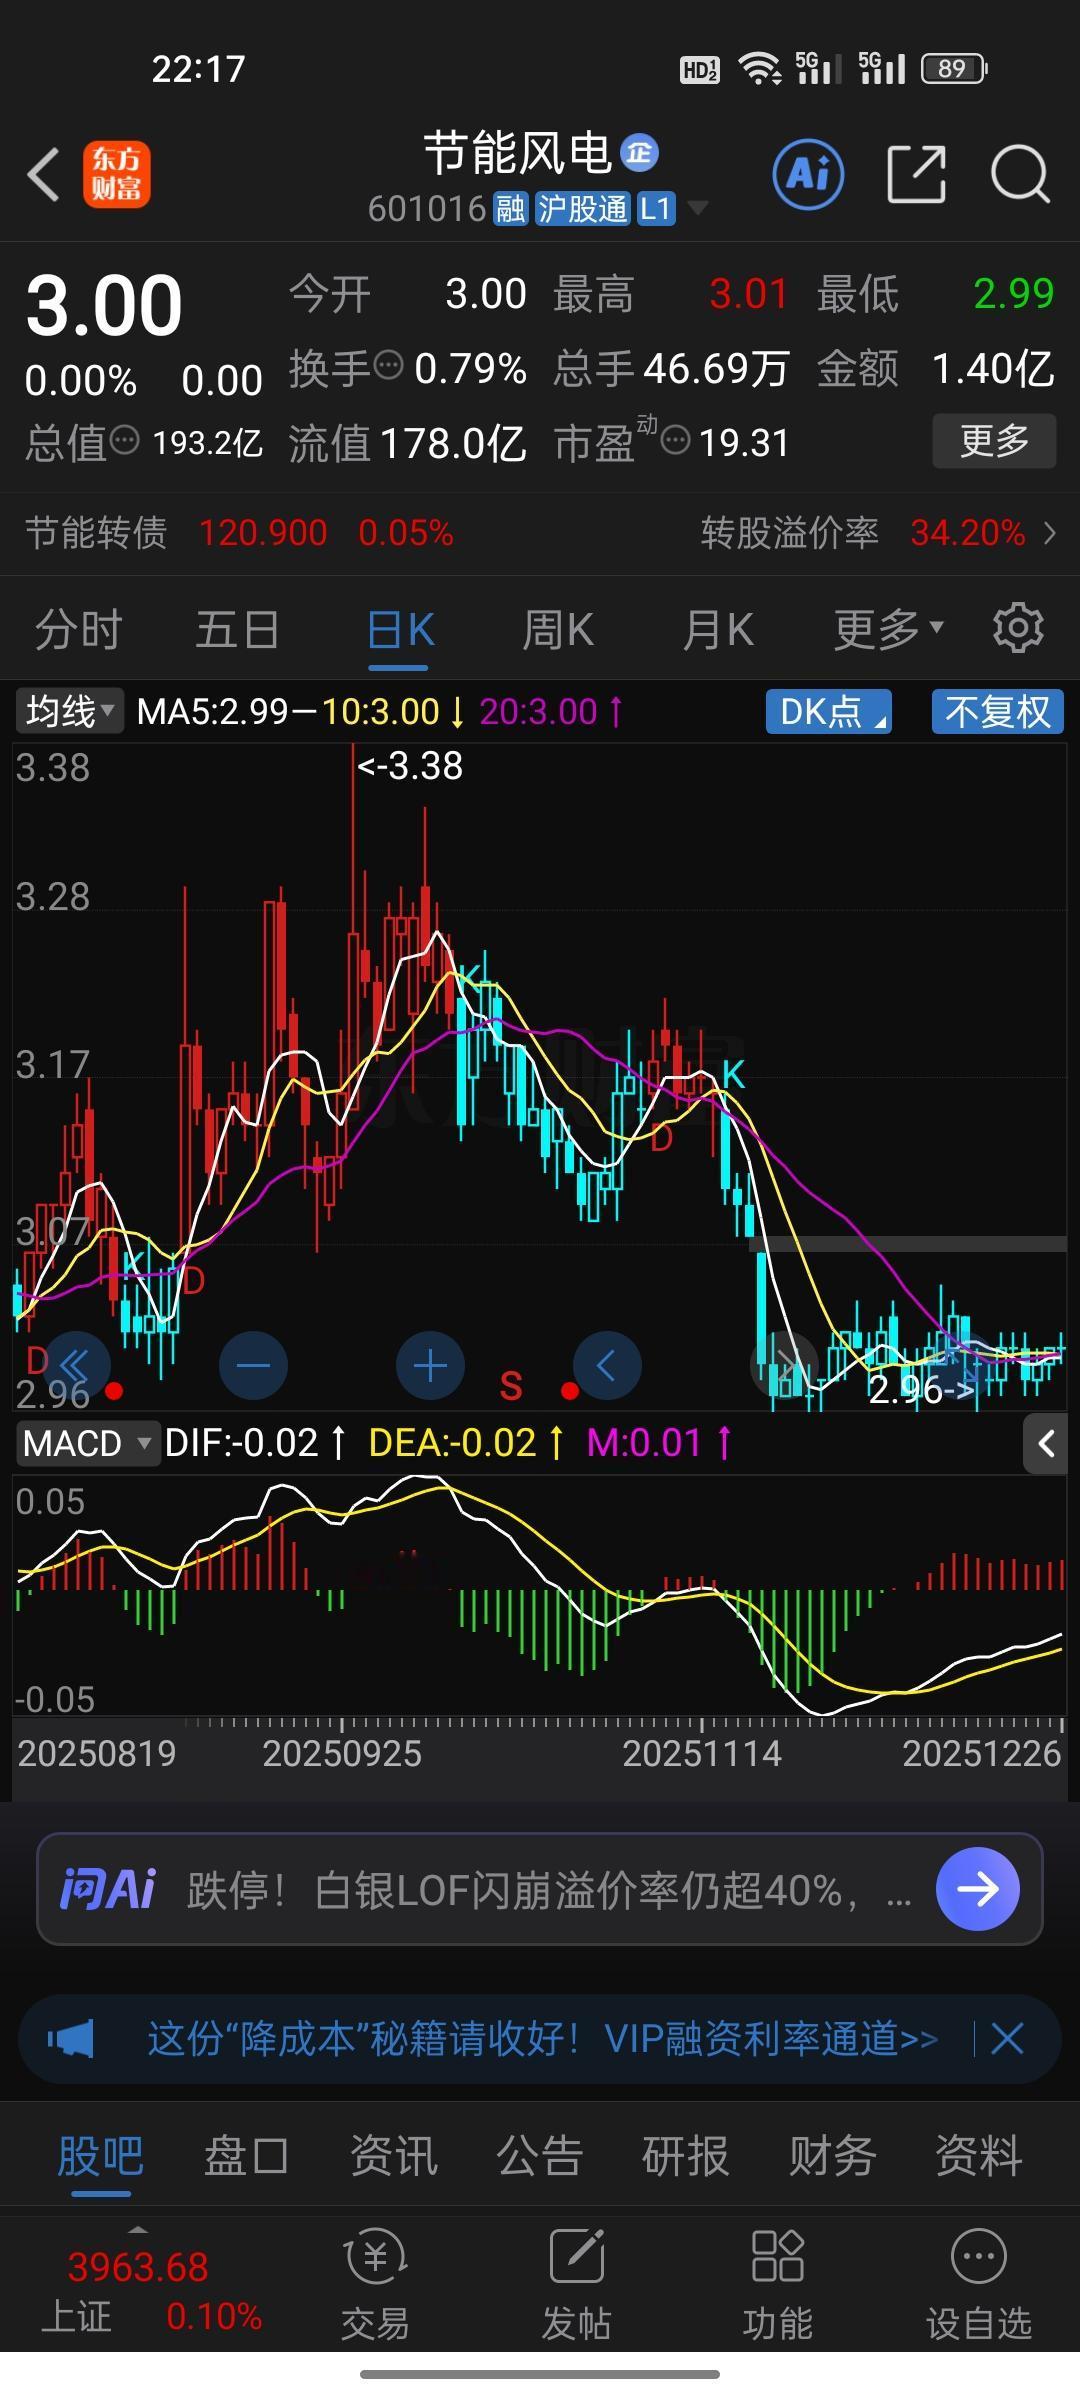Tap 更多 quote details button
The width and height of the screenshot is (1080, 2400).
click(994, 440)
